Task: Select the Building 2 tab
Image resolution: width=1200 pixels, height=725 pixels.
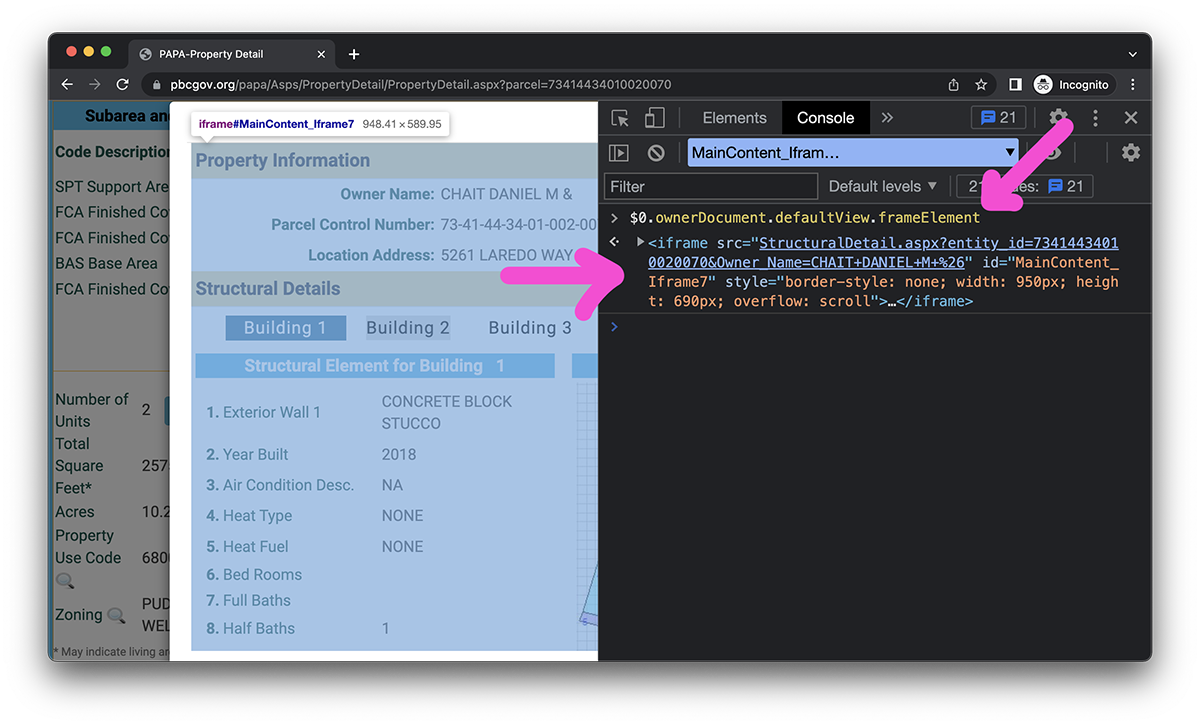Action: (x=408, y=328)
